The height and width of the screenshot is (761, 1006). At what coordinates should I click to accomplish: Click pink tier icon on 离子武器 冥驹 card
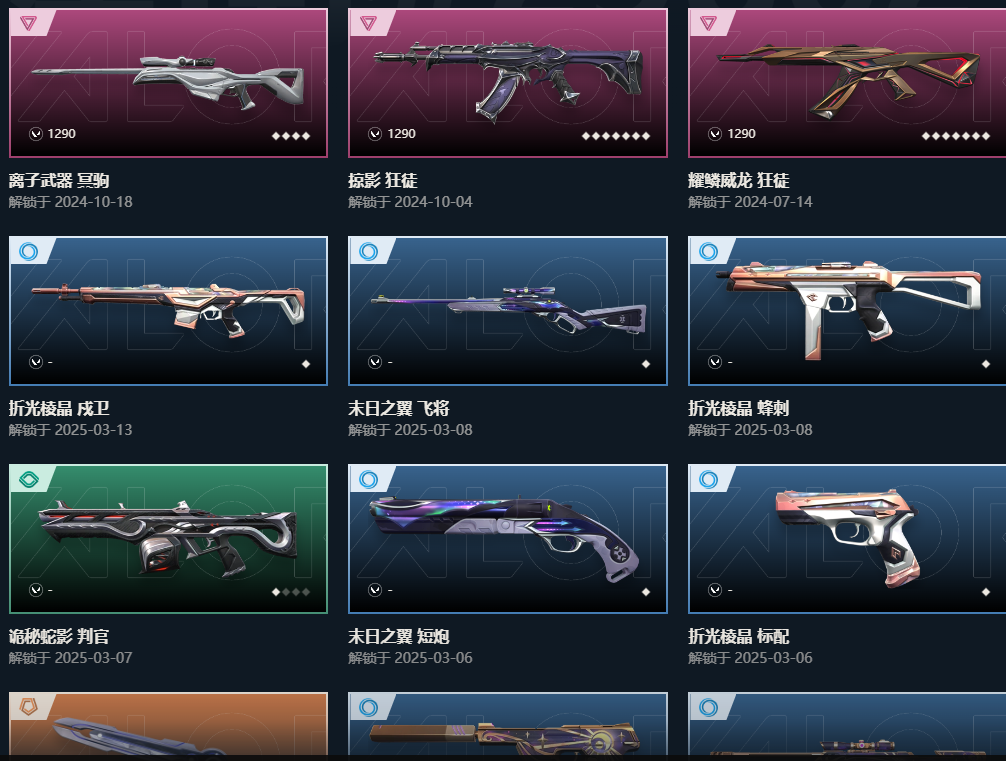coord(28,24)
